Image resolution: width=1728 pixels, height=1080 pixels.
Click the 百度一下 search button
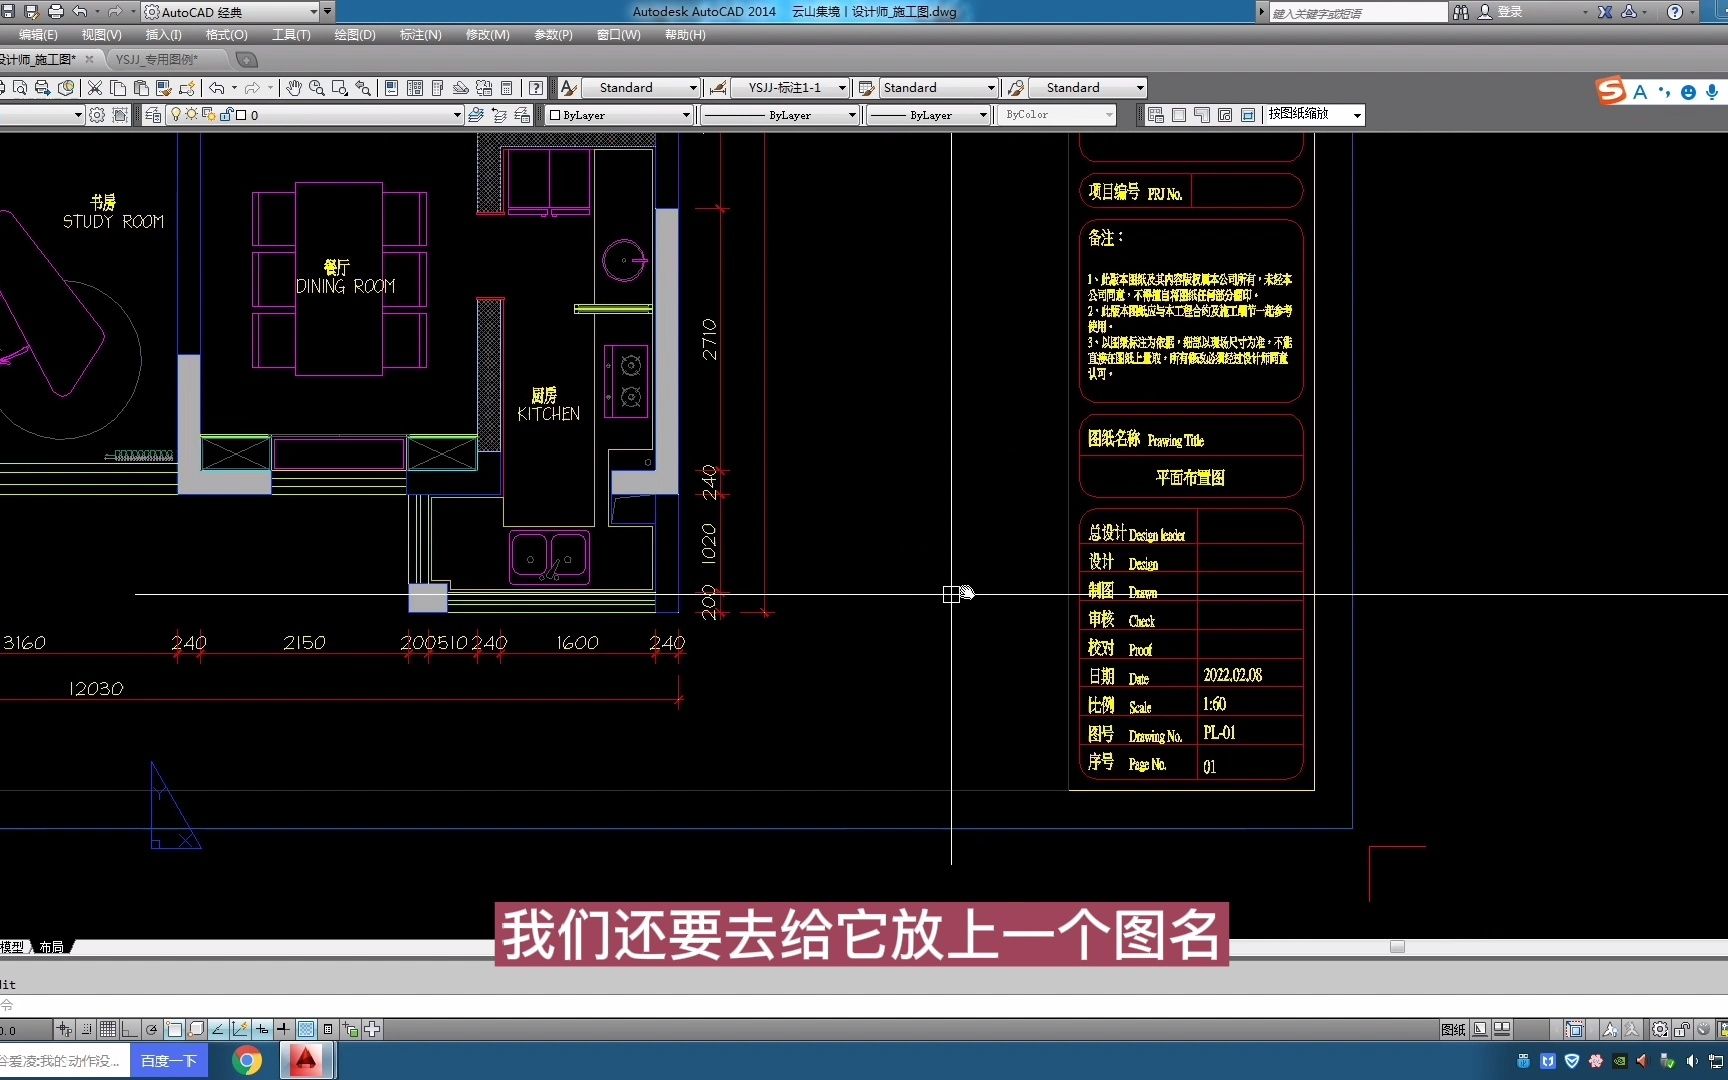click(x=169, y=1061)
